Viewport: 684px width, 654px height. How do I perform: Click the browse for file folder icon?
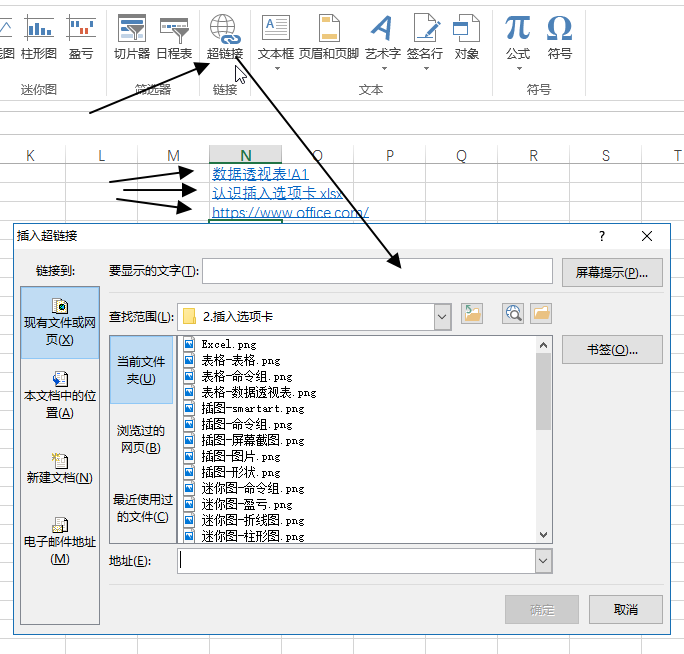coord(541,315)
